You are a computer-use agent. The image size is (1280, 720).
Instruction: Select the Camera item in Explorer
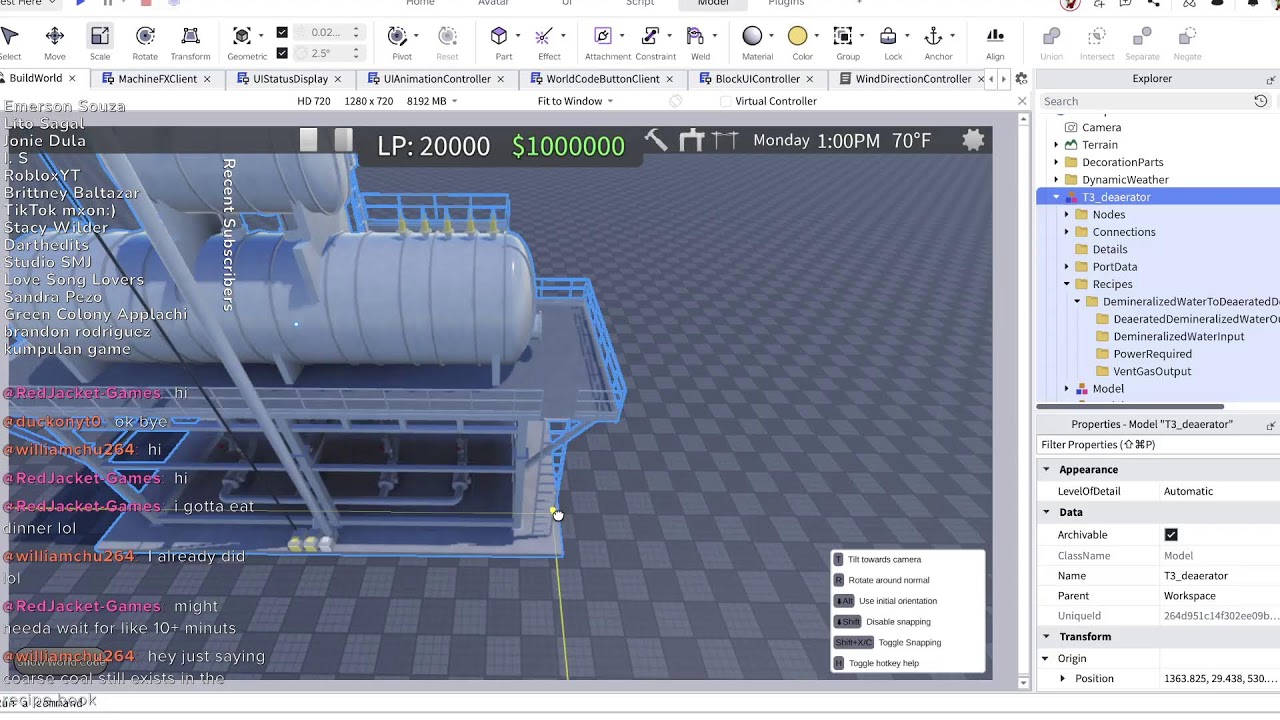pyautogui.click(x=1101, y=128)
